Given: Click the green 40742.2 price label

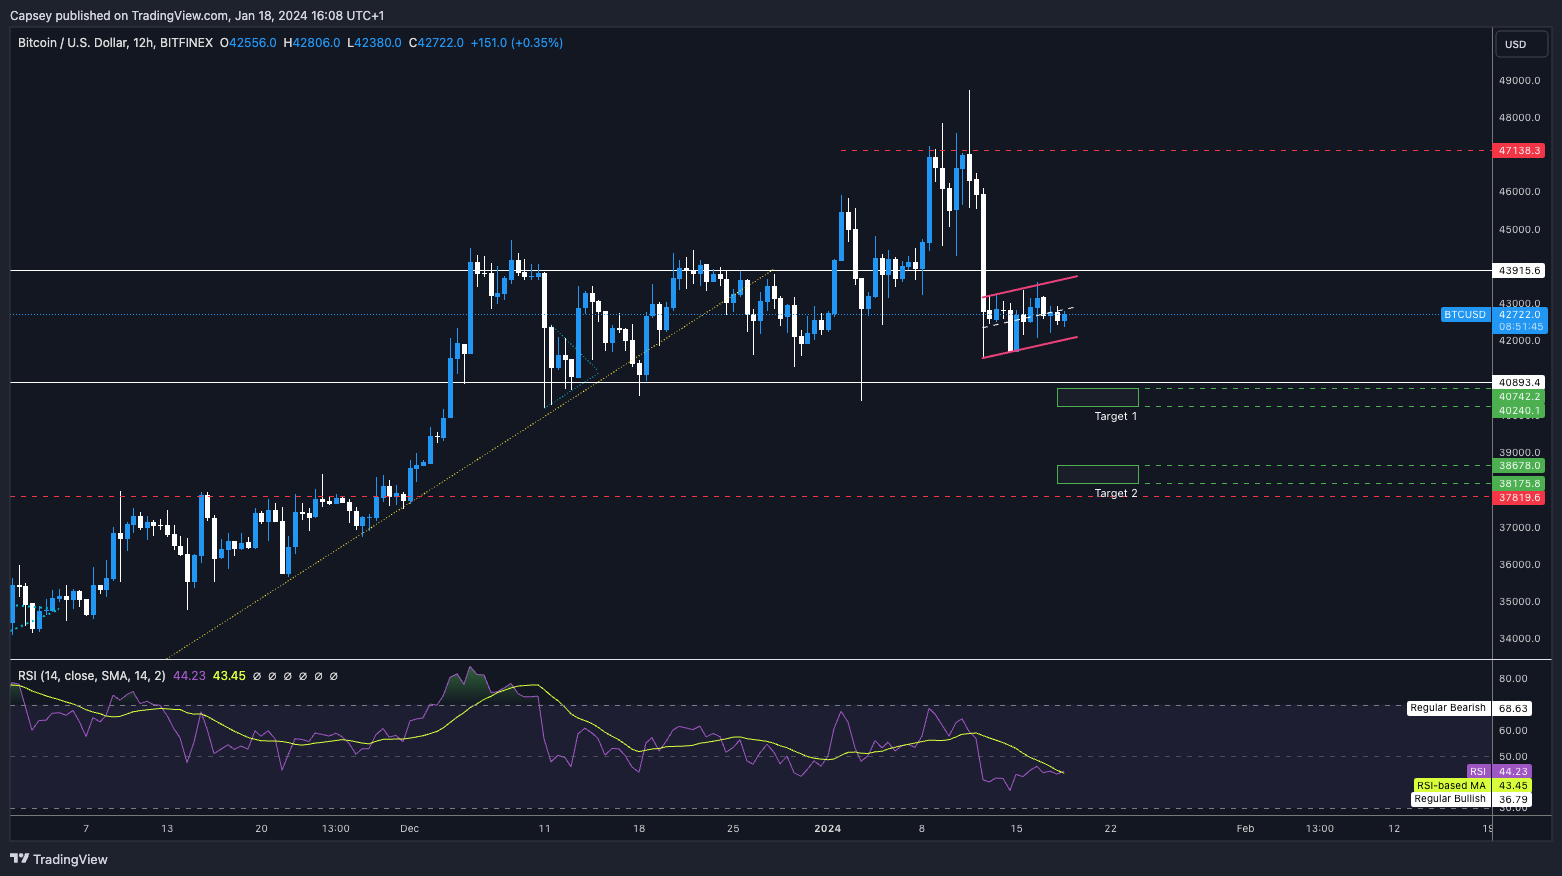Looking at the screenshot, I should (x=1520, y=397).
